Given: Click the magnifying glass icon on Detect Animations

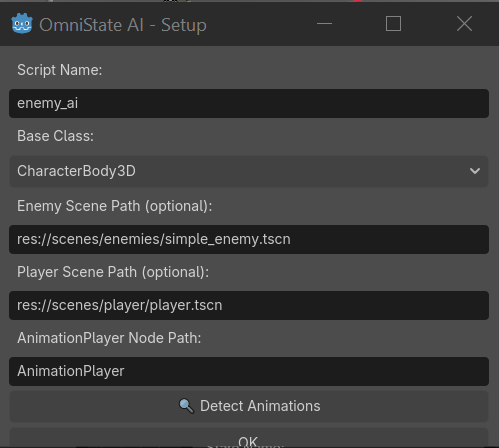Looking at the screenshot, I should tap(186, 406).
